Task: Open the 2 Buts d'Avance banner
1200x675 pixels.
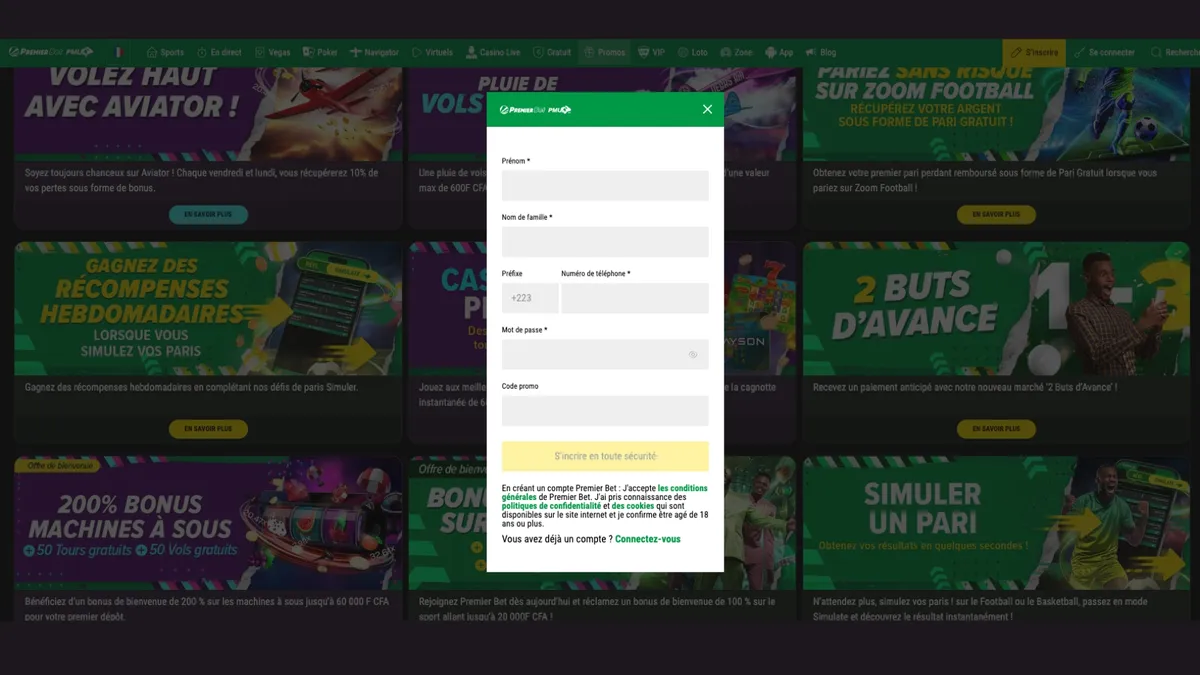Action: coord(996,308)
